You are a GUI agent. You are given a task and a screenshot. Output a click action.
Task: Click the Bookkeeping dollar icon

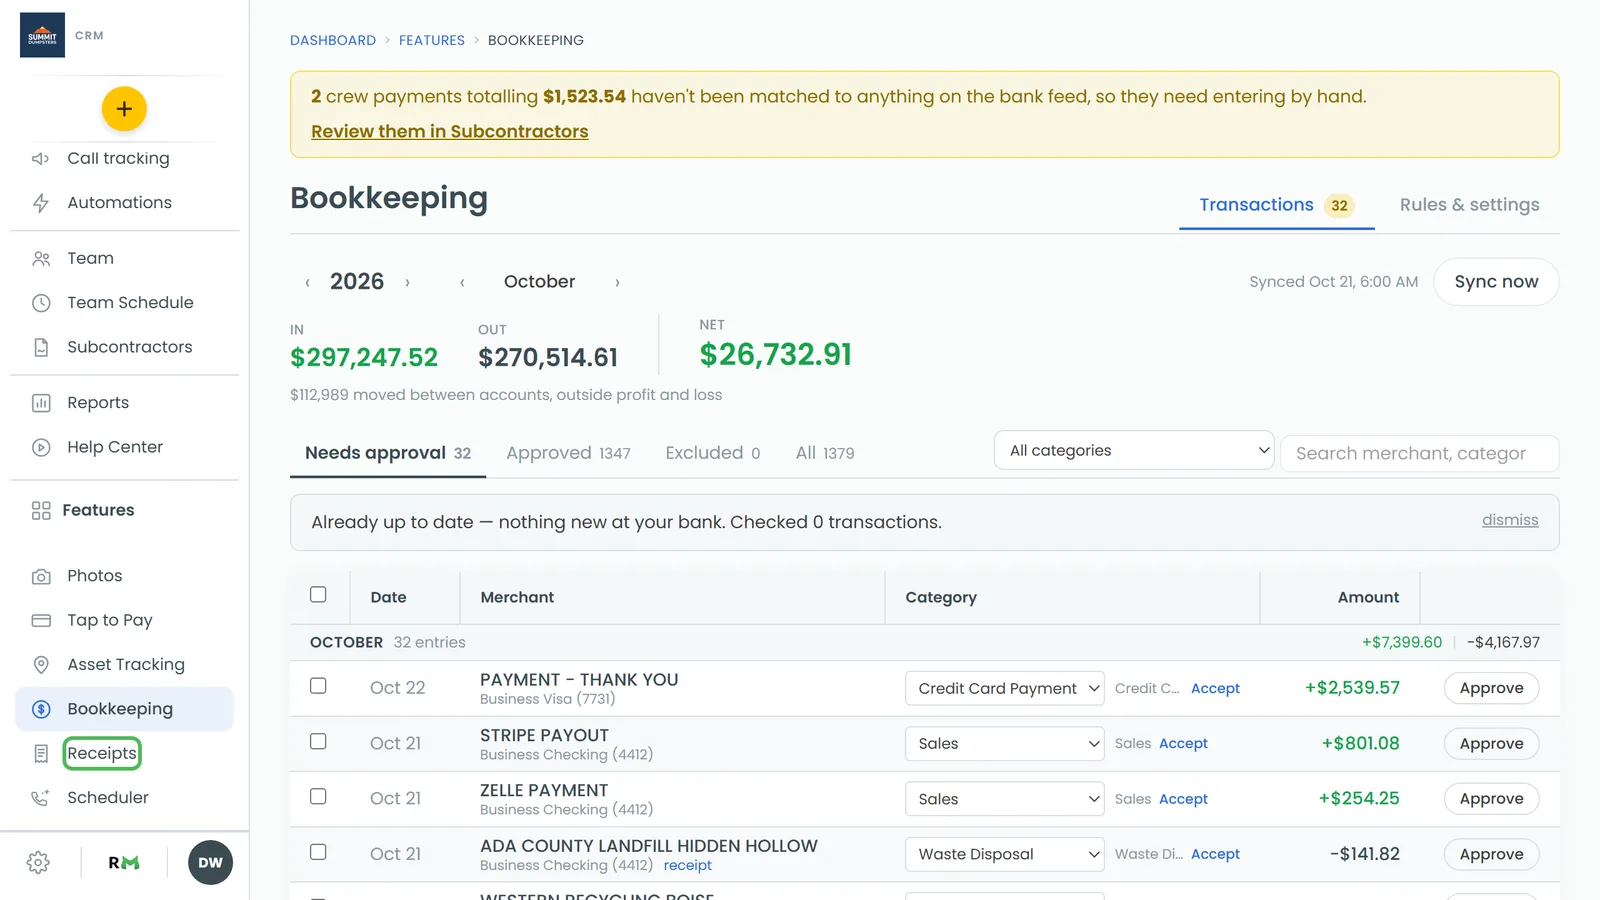[x=41, y=709]
